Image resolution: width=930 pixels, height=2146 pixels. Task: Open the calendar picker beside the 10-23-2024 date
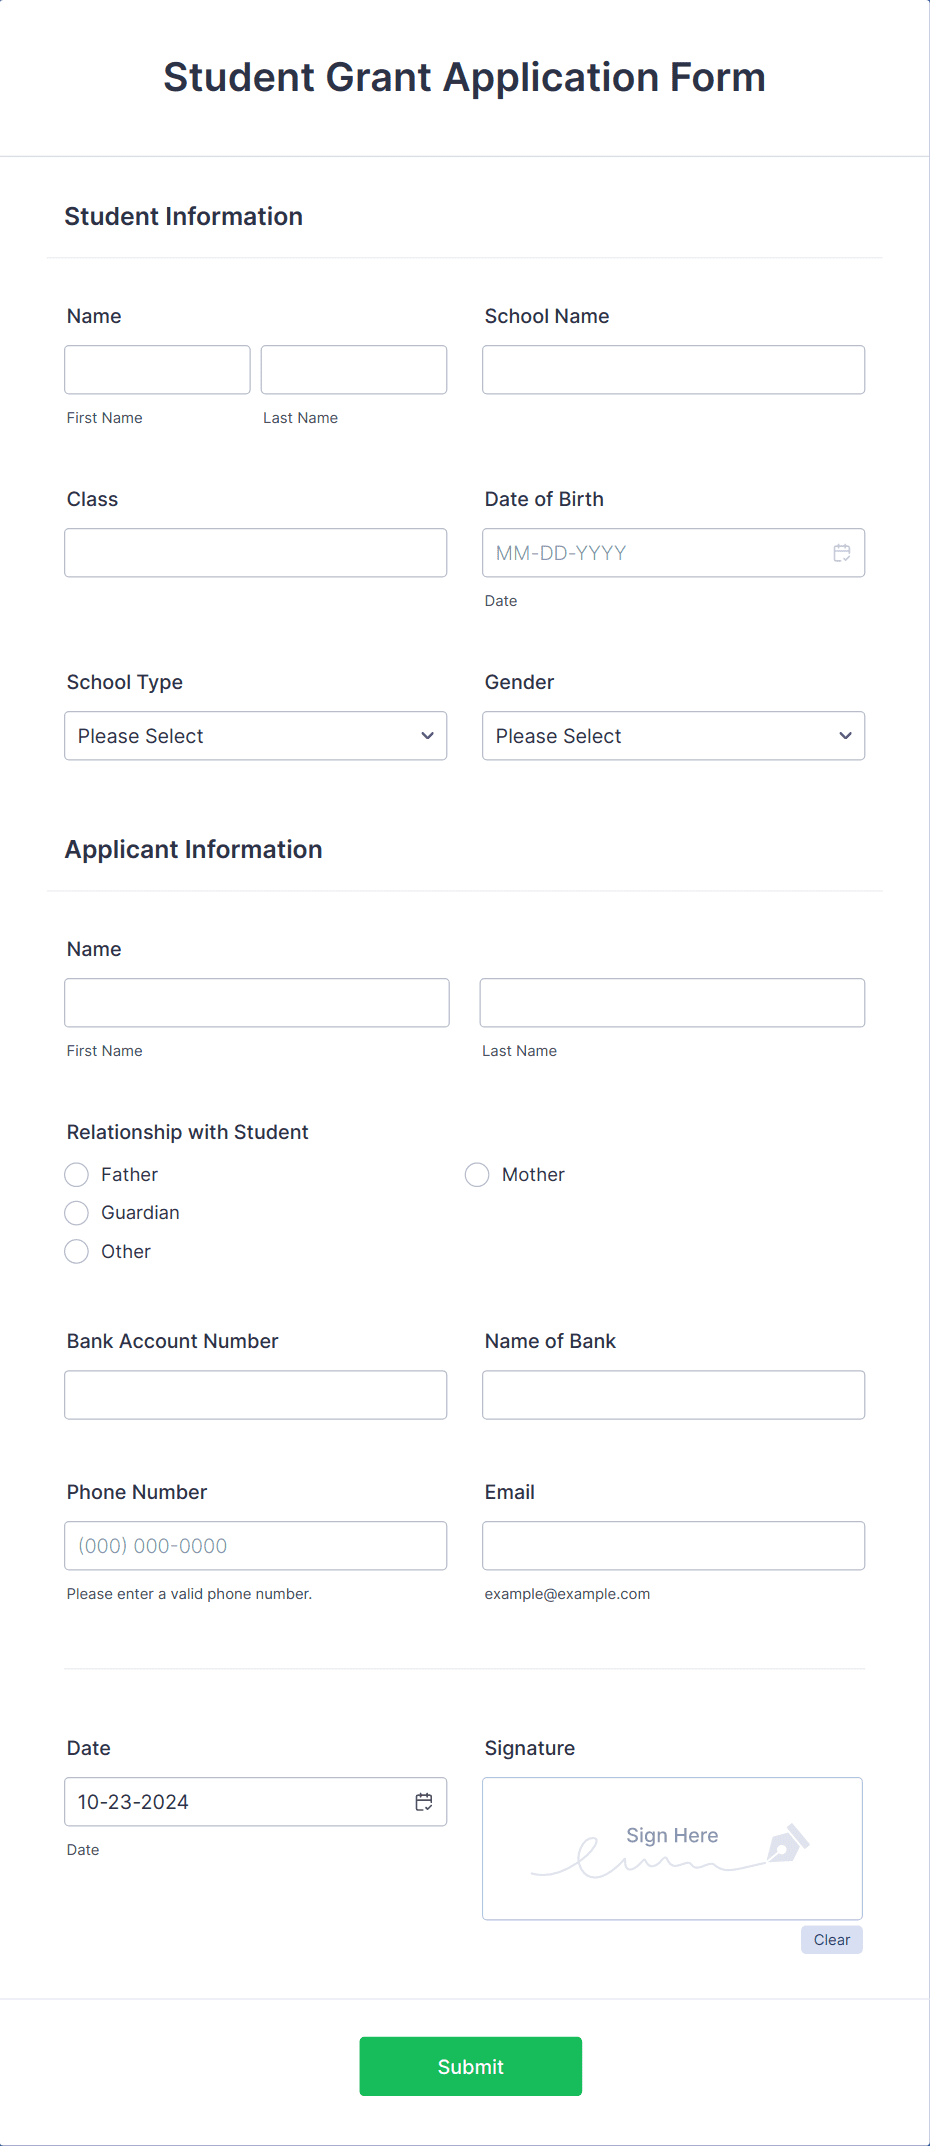pos(423,1801)
